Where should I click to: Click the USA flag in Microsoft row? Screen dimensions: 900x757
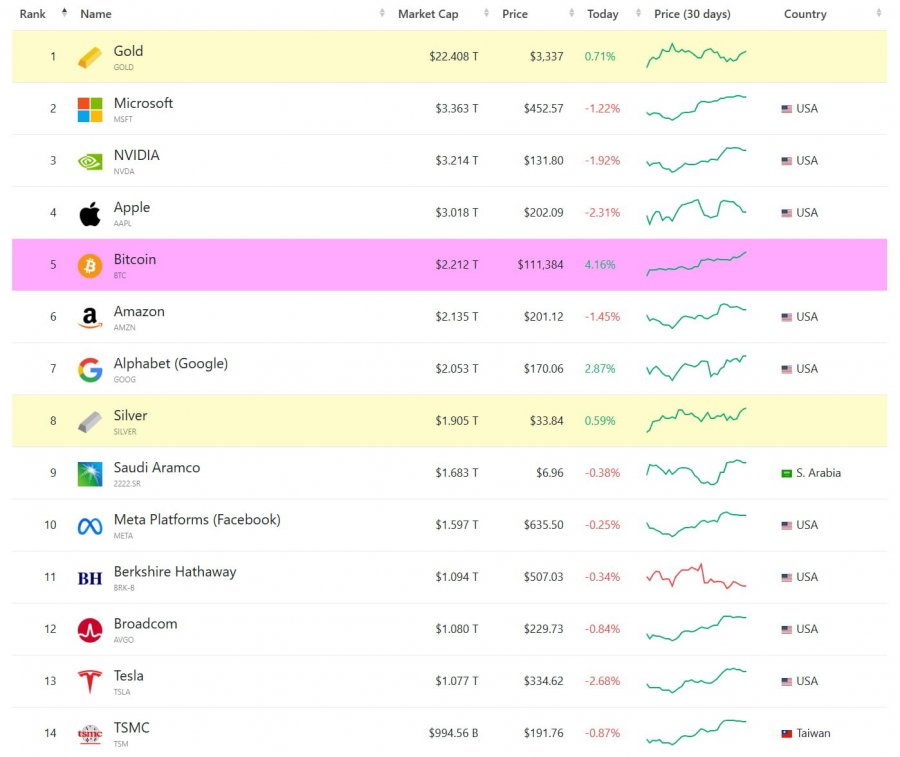(786, 109)
